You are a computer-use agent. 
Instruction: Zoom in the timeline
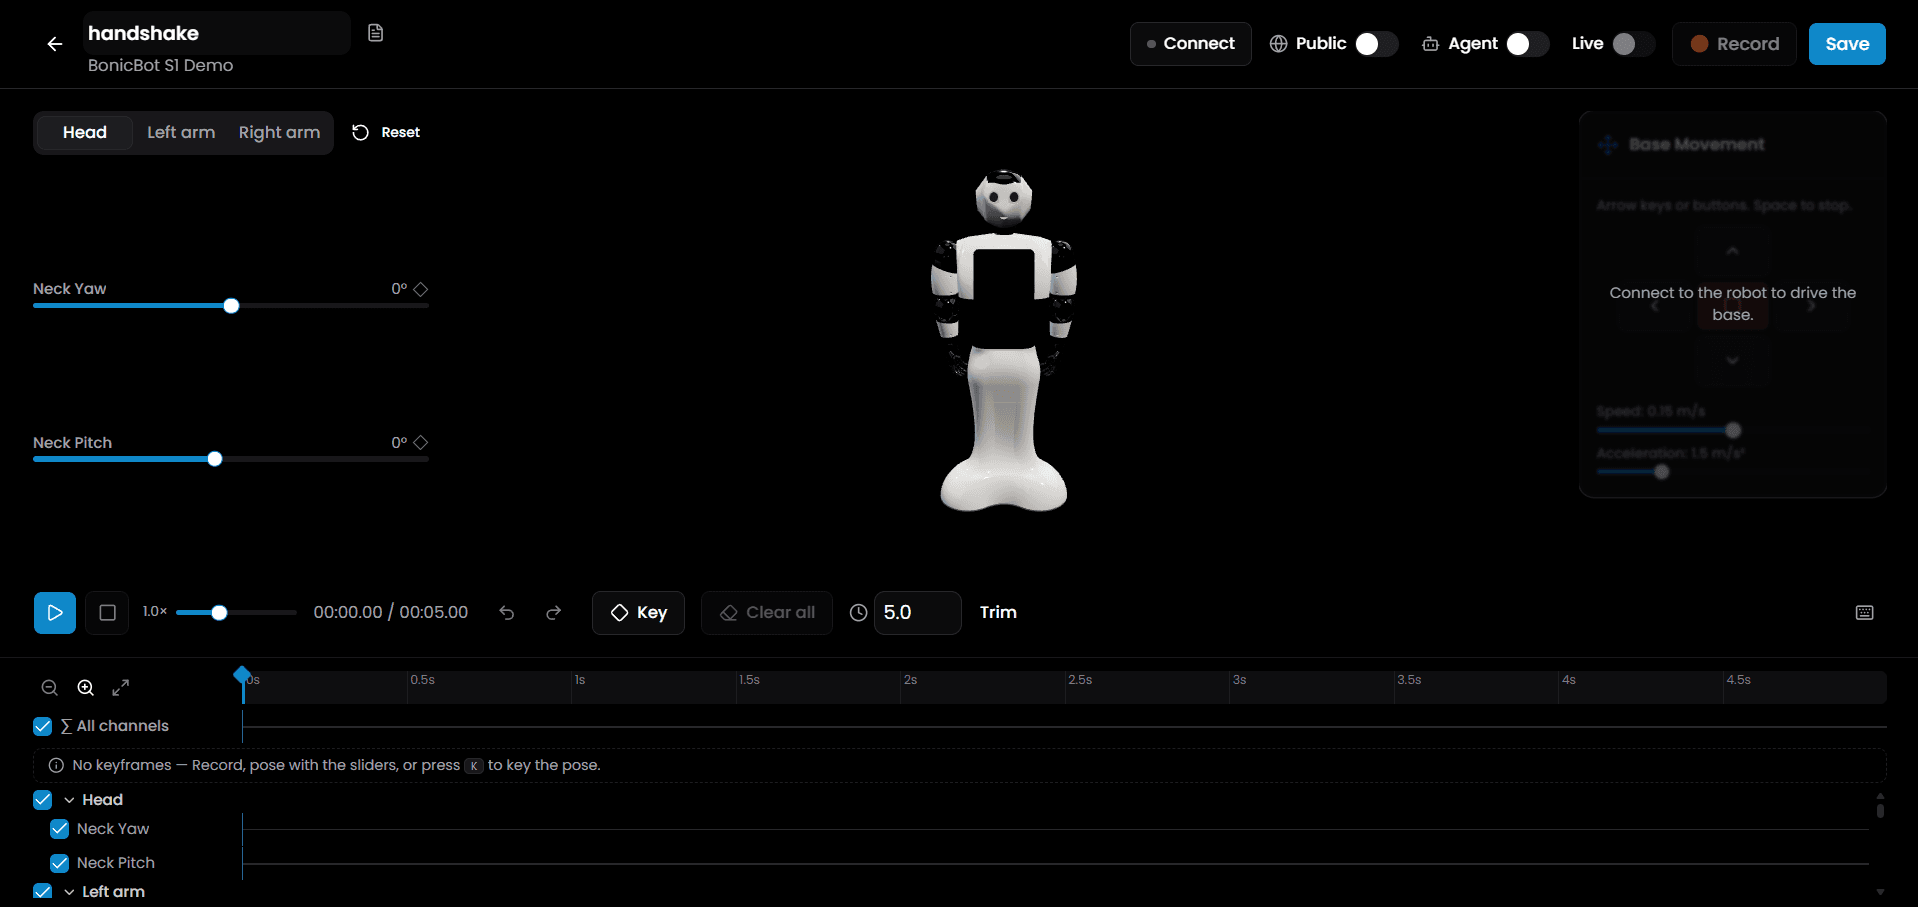(86, 688)
